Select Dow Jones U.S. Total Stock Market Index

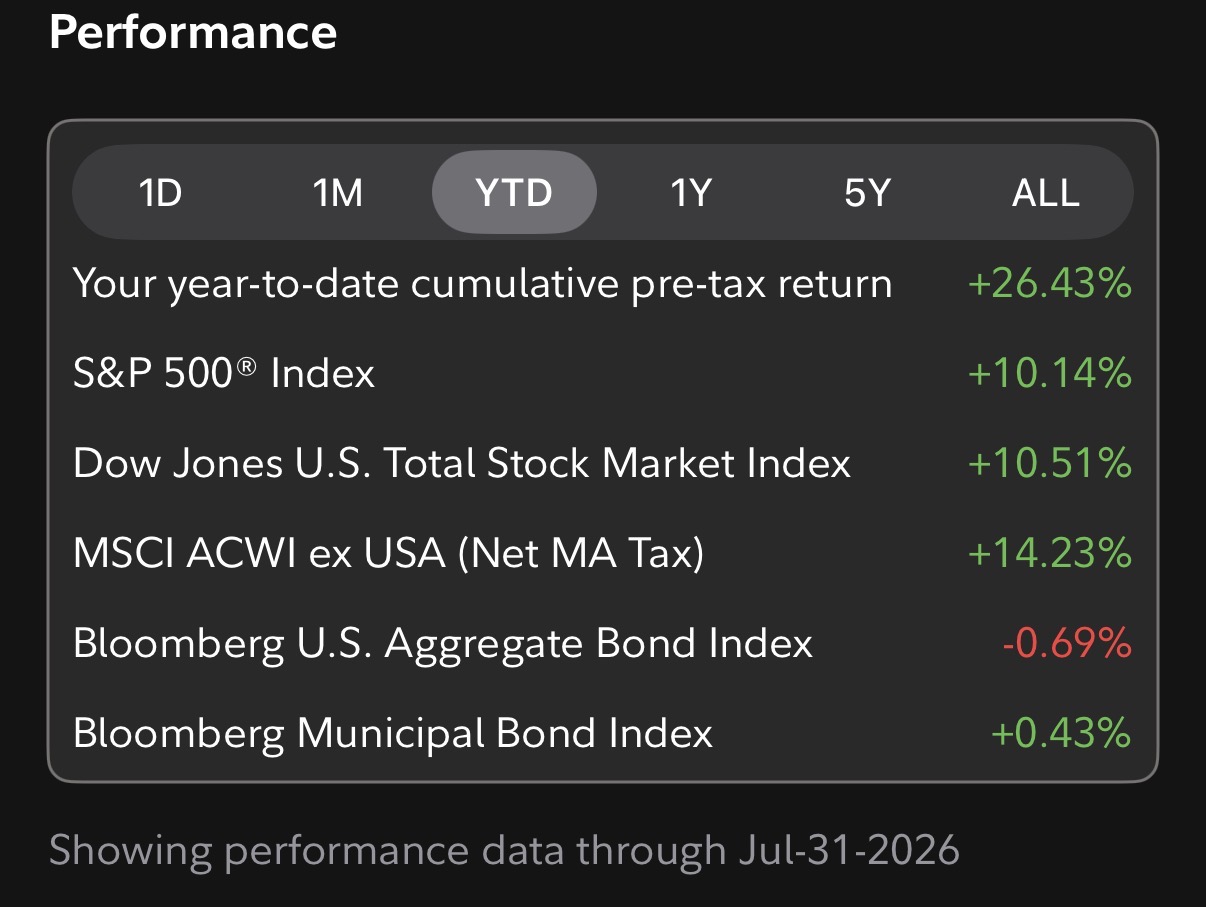coord(462,463)
